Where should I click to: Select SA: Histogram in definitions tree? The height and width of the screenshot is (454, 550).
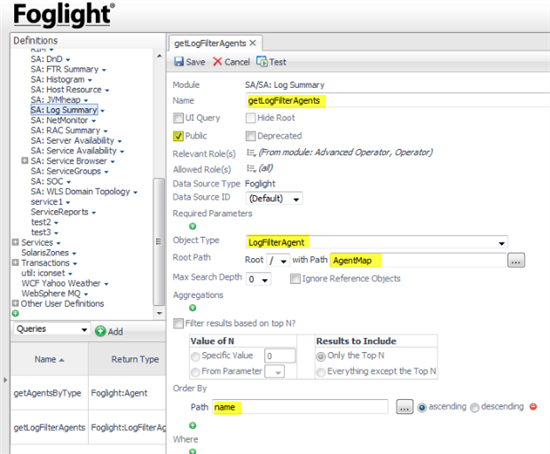58,79
